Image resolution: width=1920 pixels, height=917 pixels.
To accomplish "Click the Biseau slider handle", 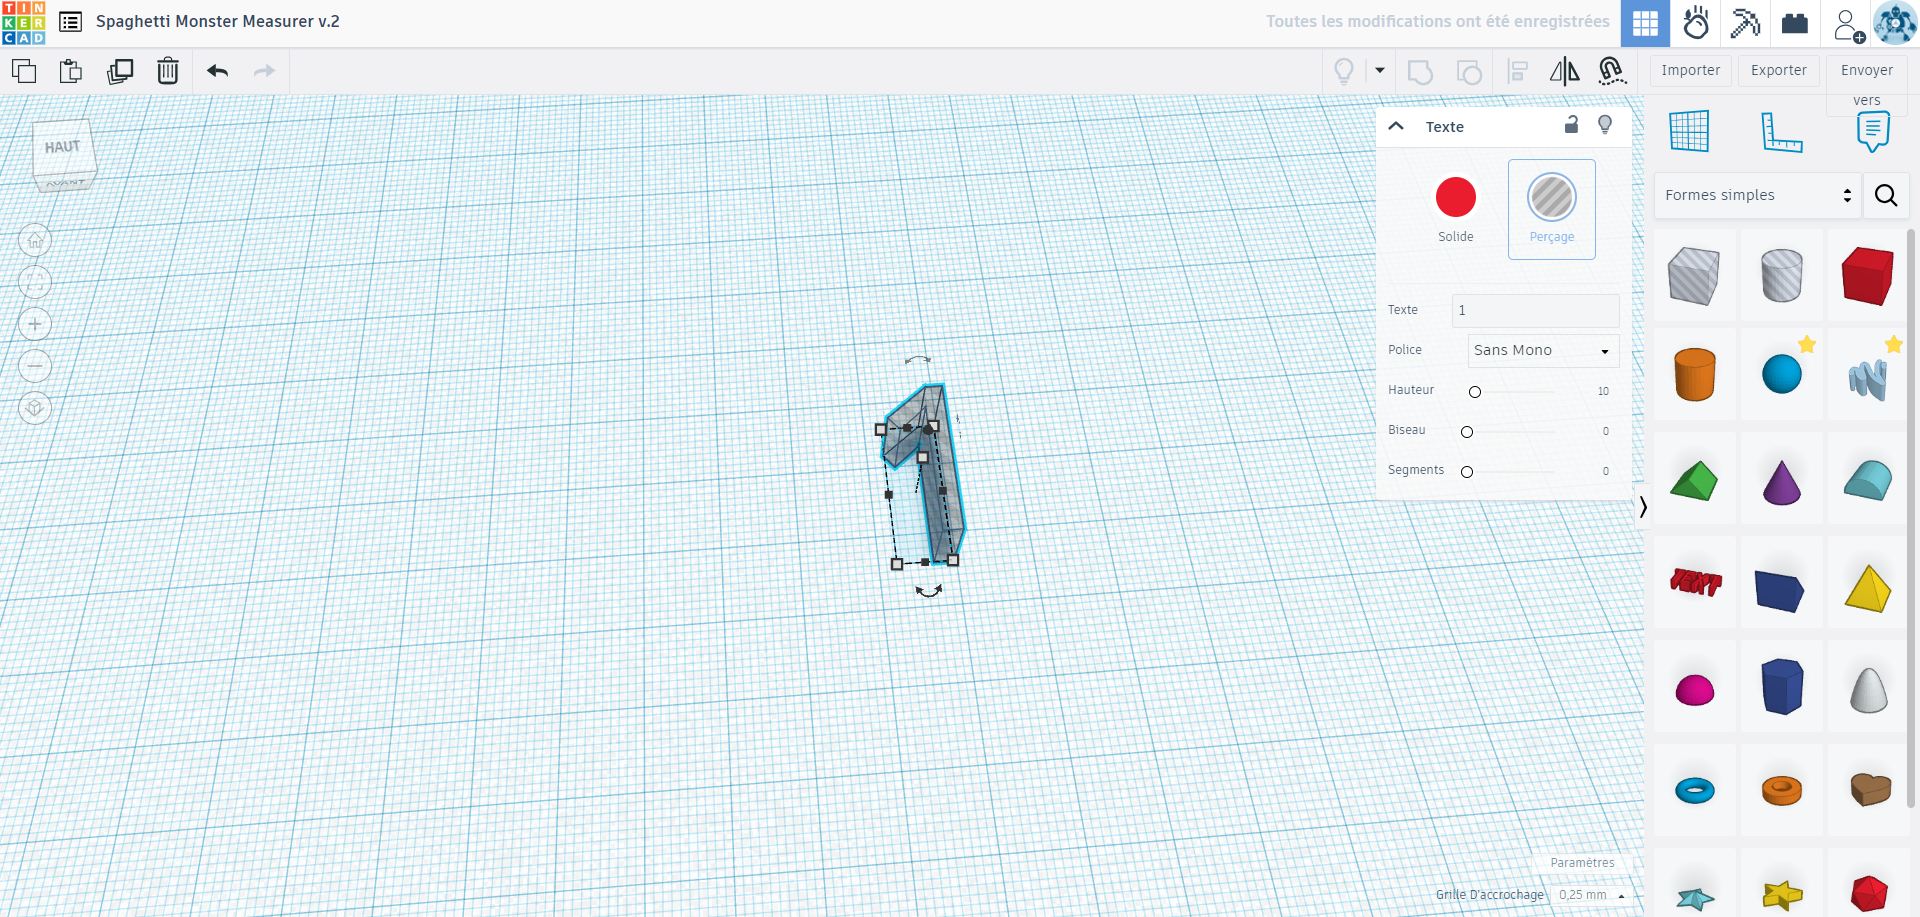I will click(x=1467, y=432).
